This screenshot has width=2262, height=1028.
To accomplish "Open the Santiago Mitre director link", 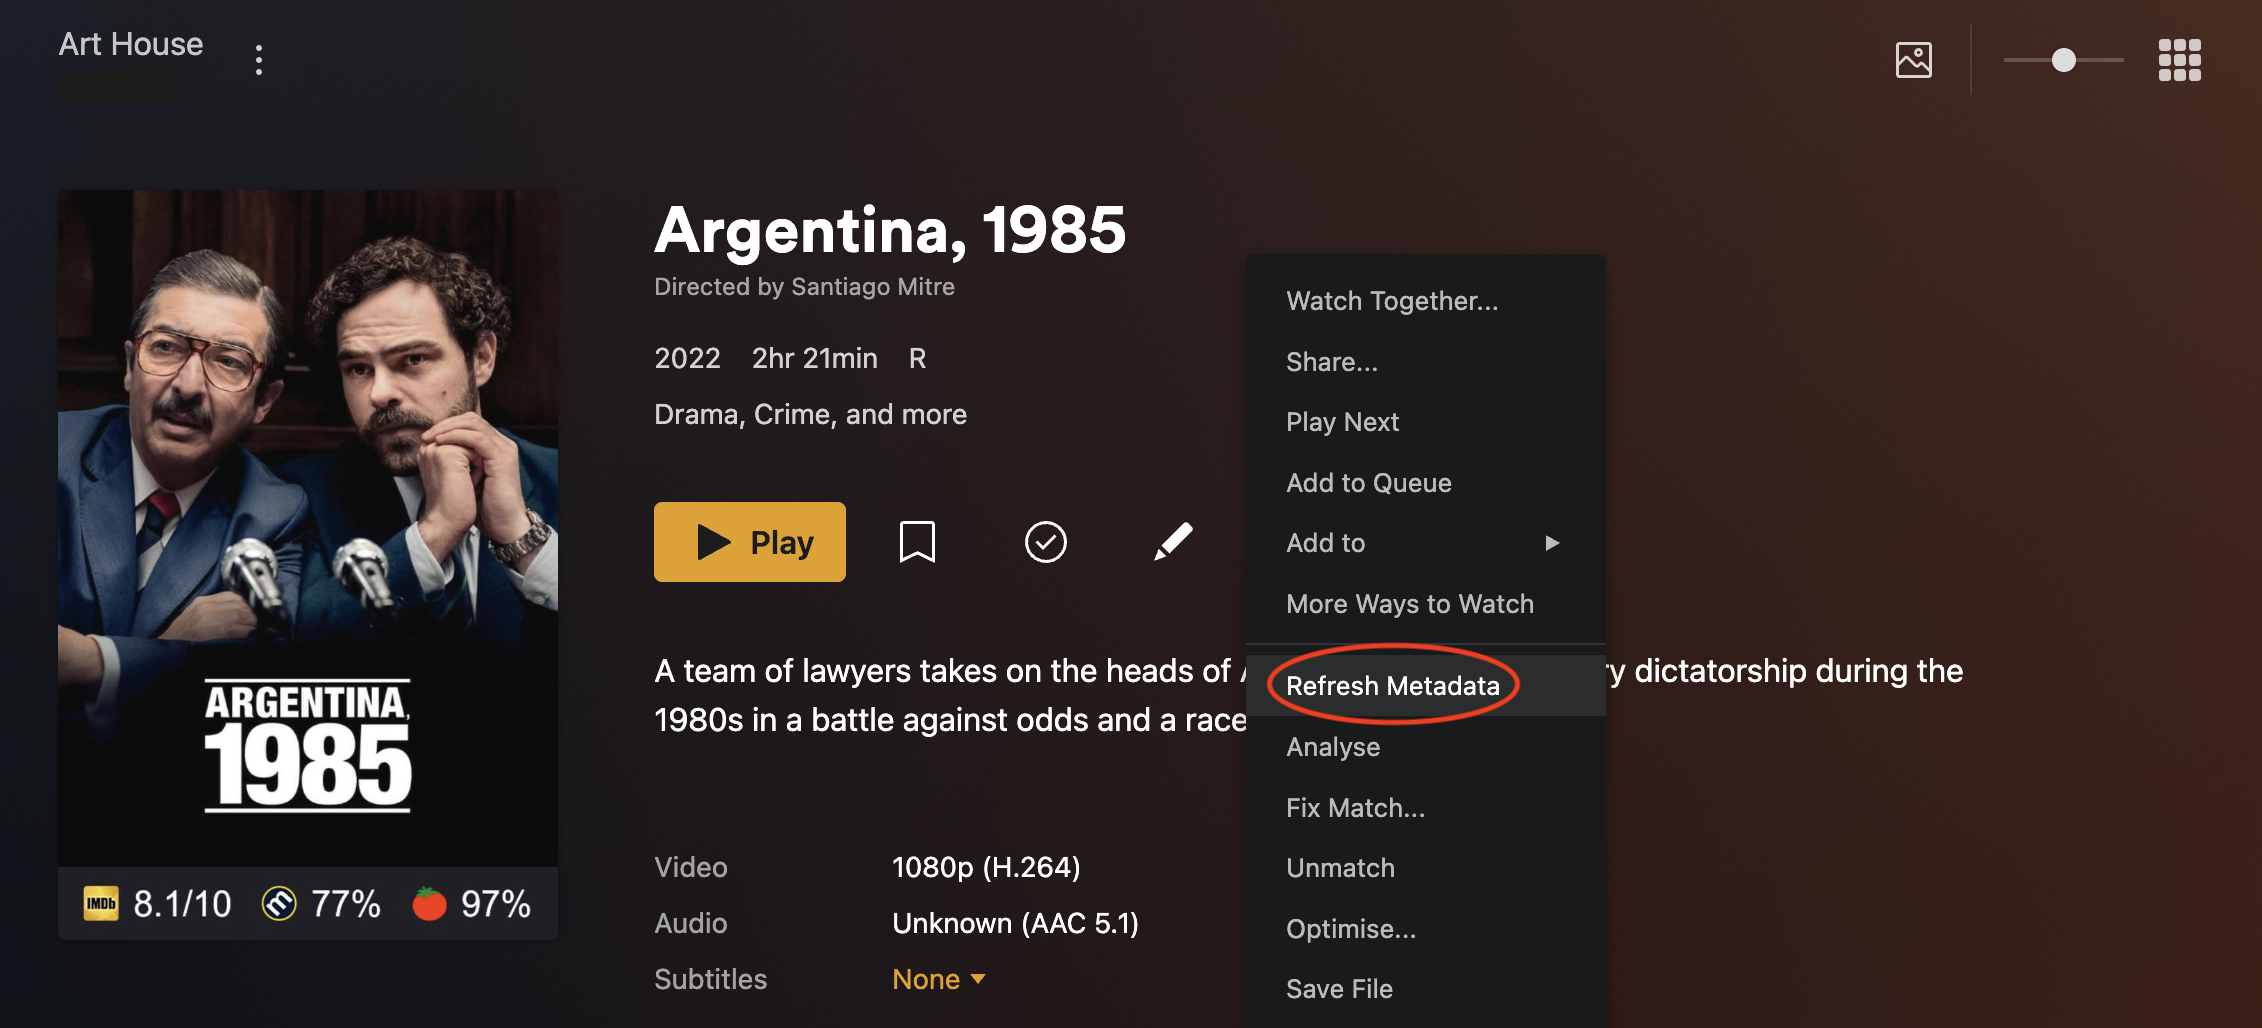I will (872, 287).
